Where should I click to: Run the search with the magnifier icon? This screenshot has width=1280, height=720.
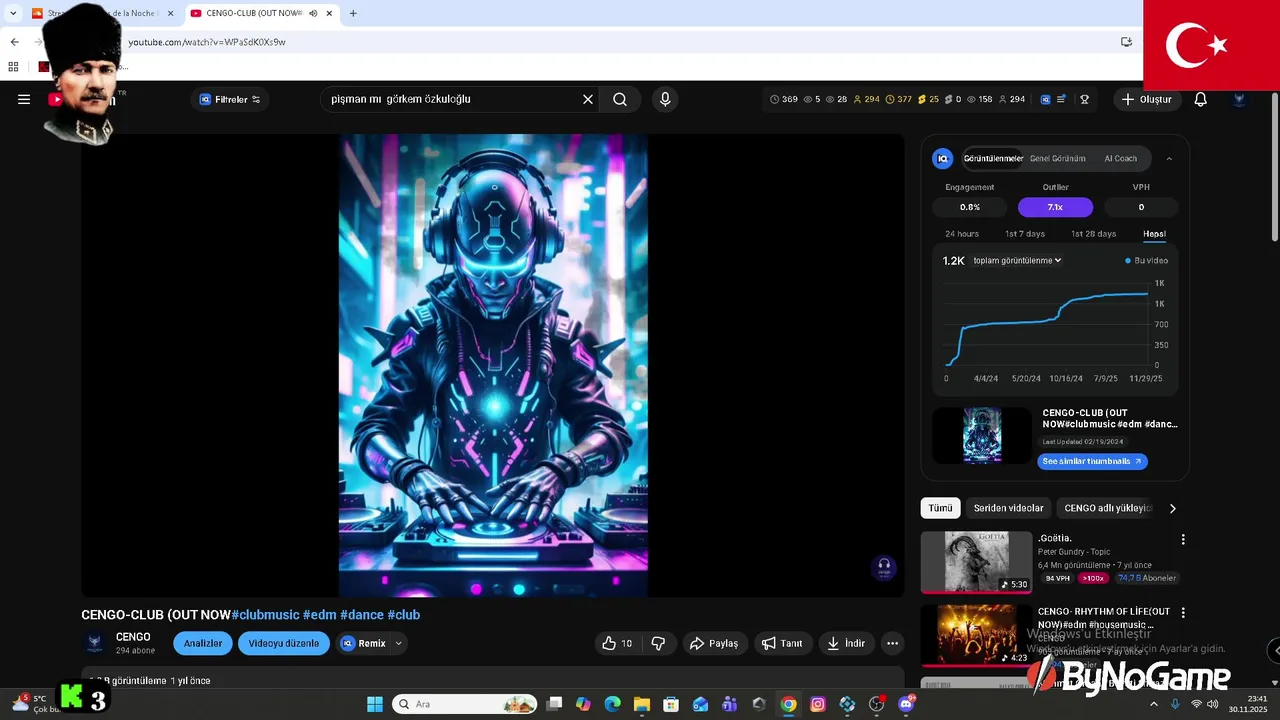point(620,99)
